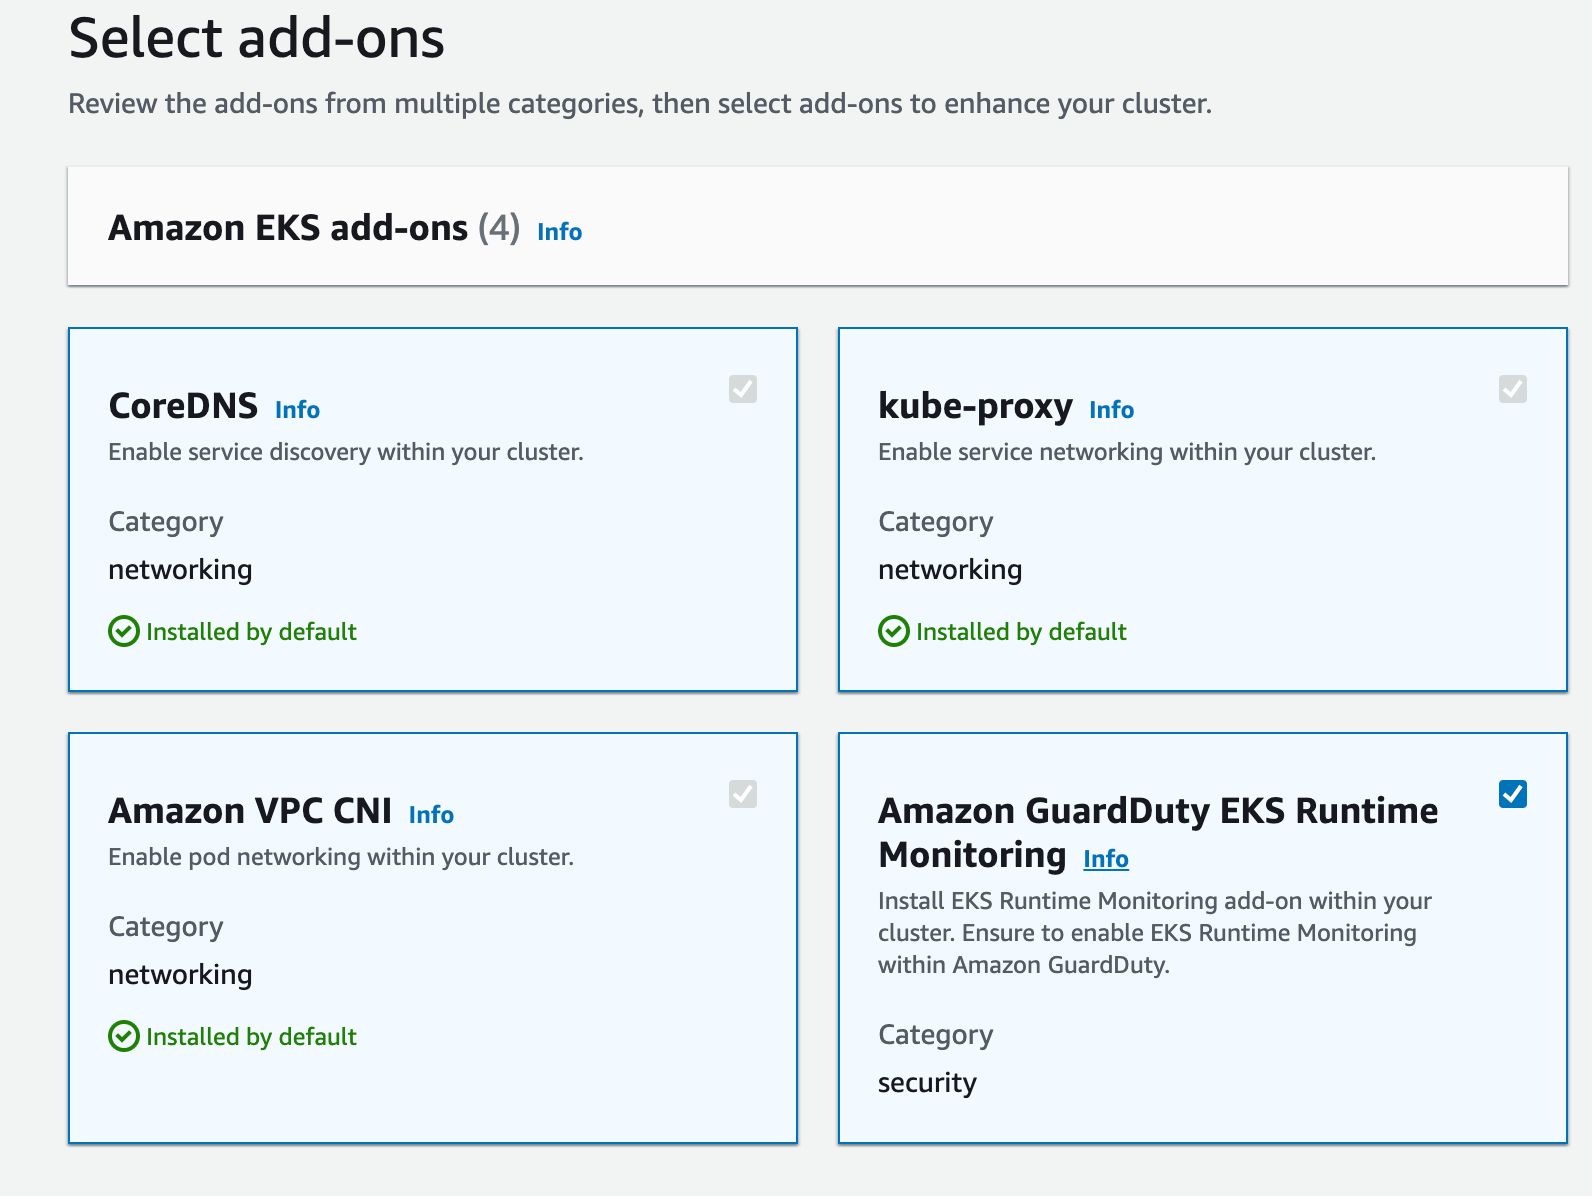Click kube-proxy 'networking' category value

(950, 570)
